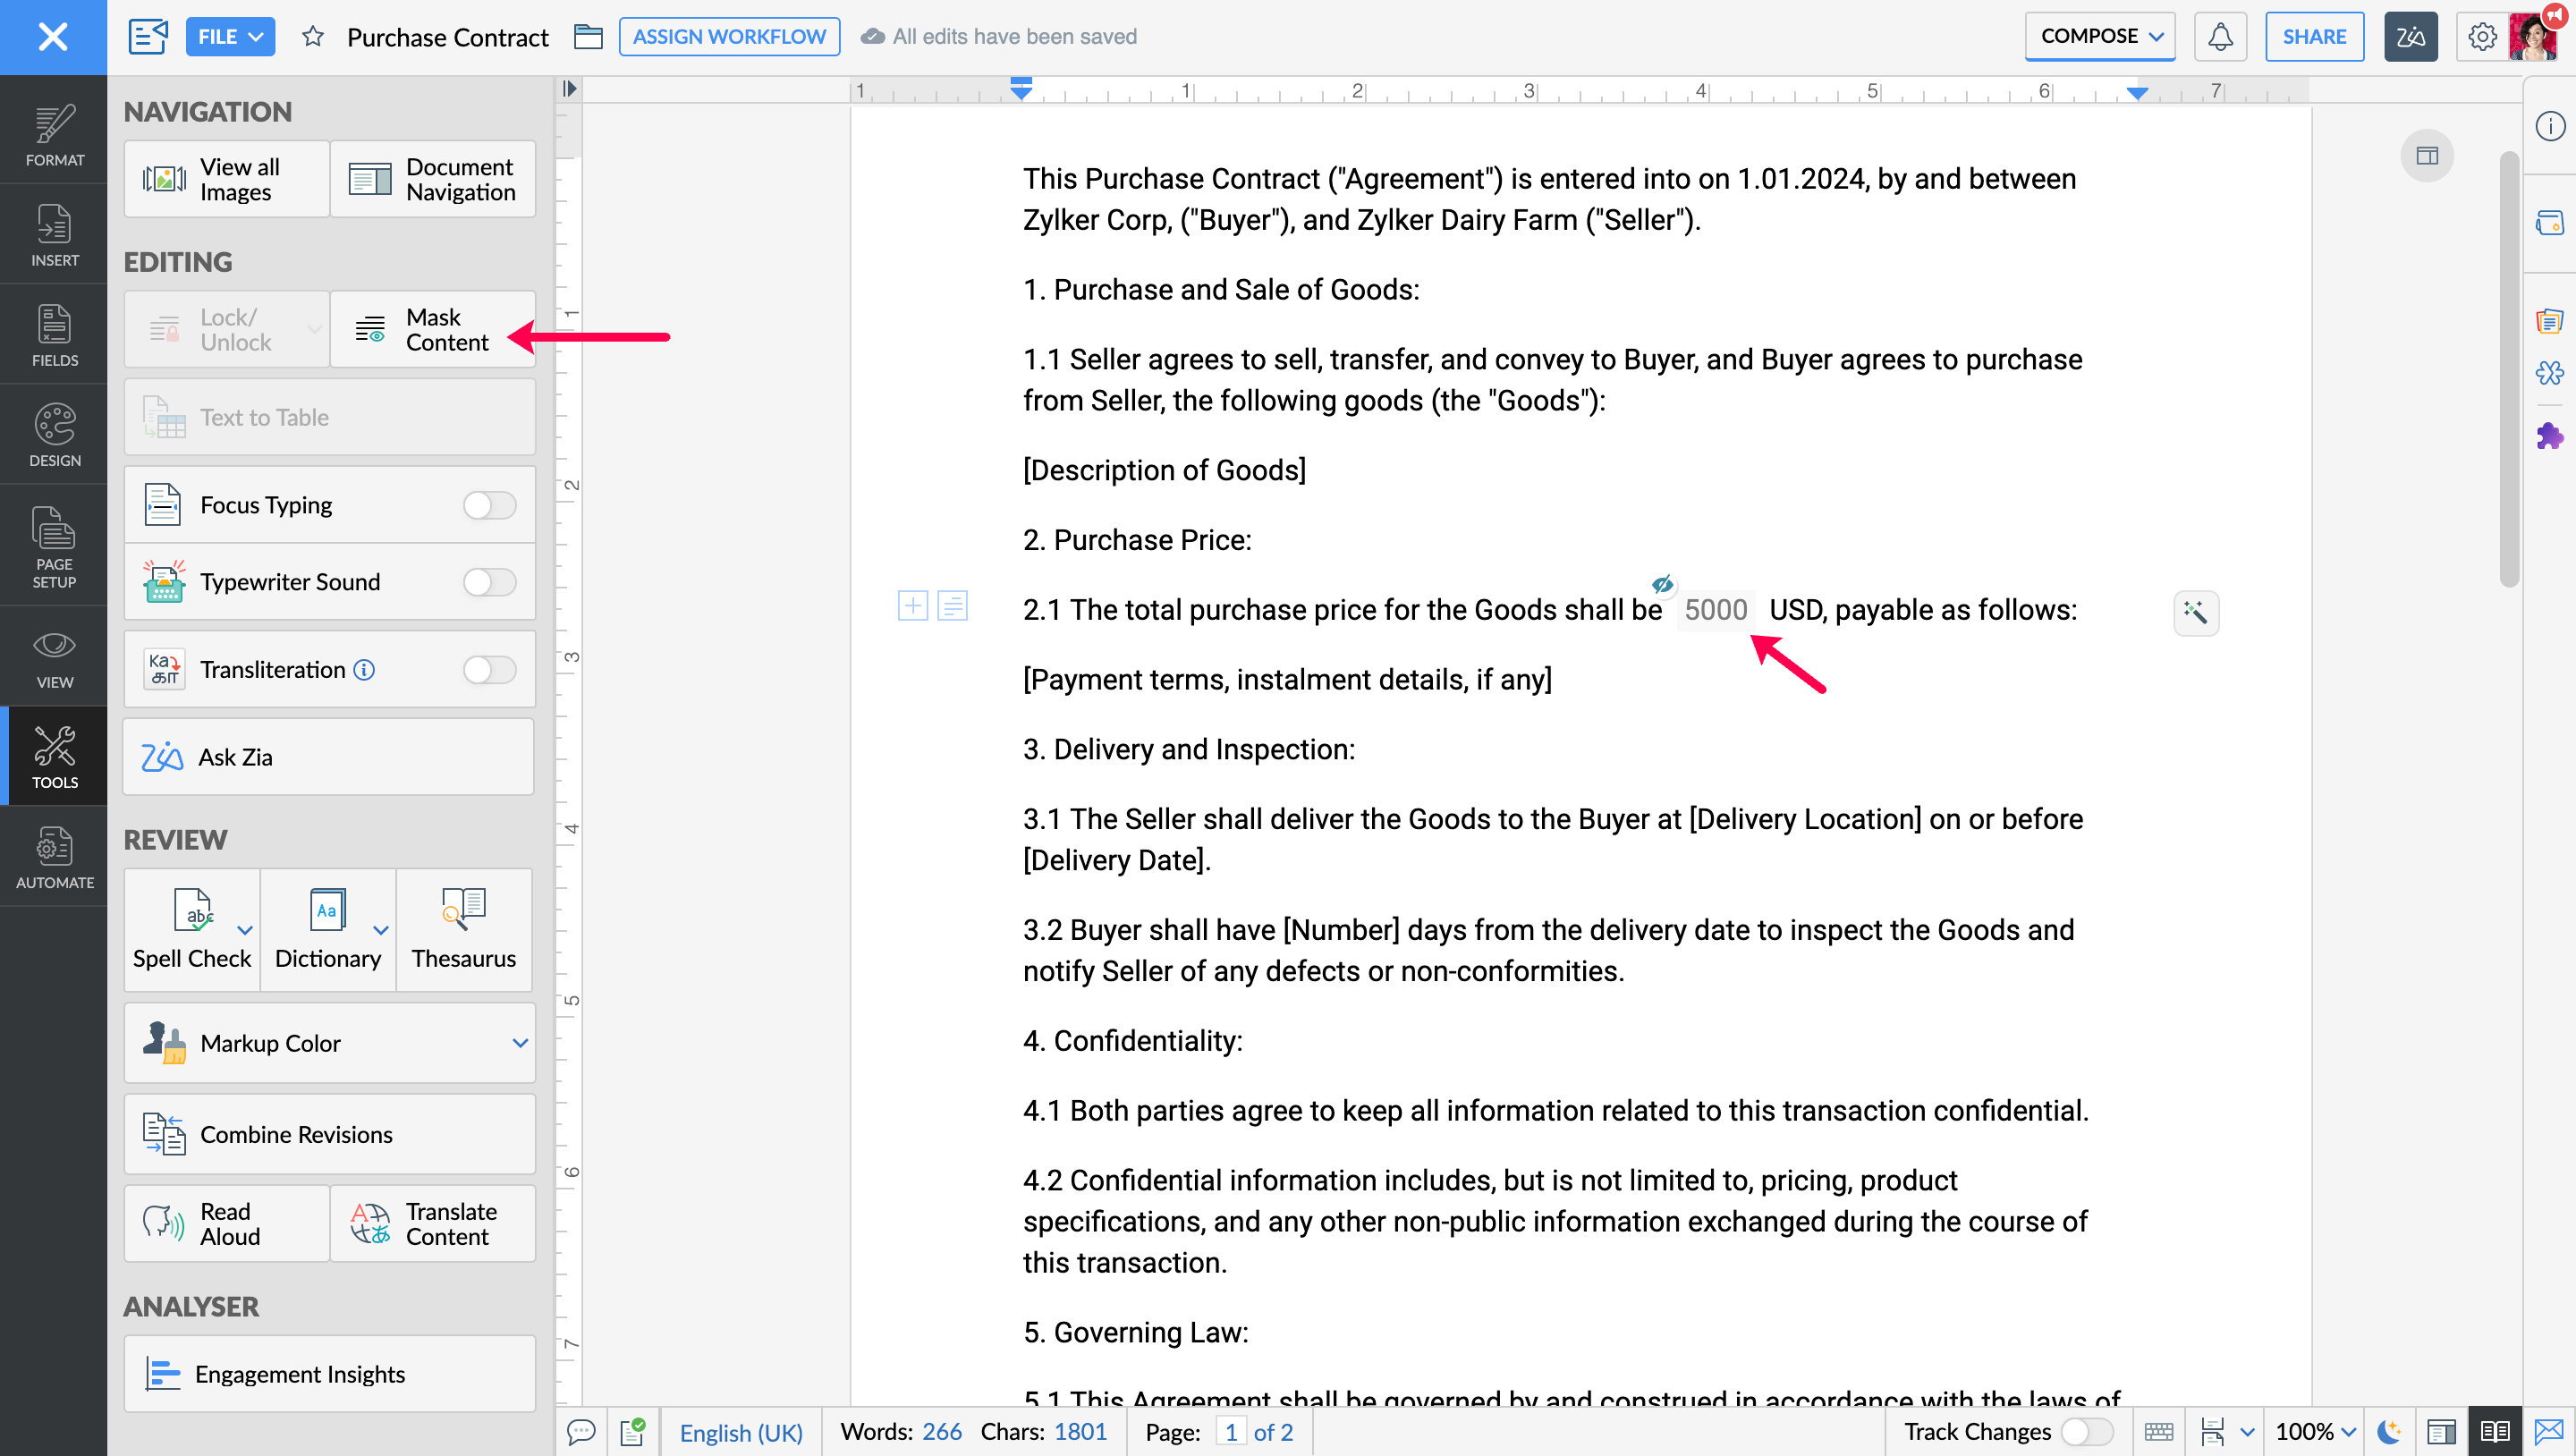Screen dimensions: 2576x1456
Task: Enable Focus Typing toggle
Action: point(489,505)
